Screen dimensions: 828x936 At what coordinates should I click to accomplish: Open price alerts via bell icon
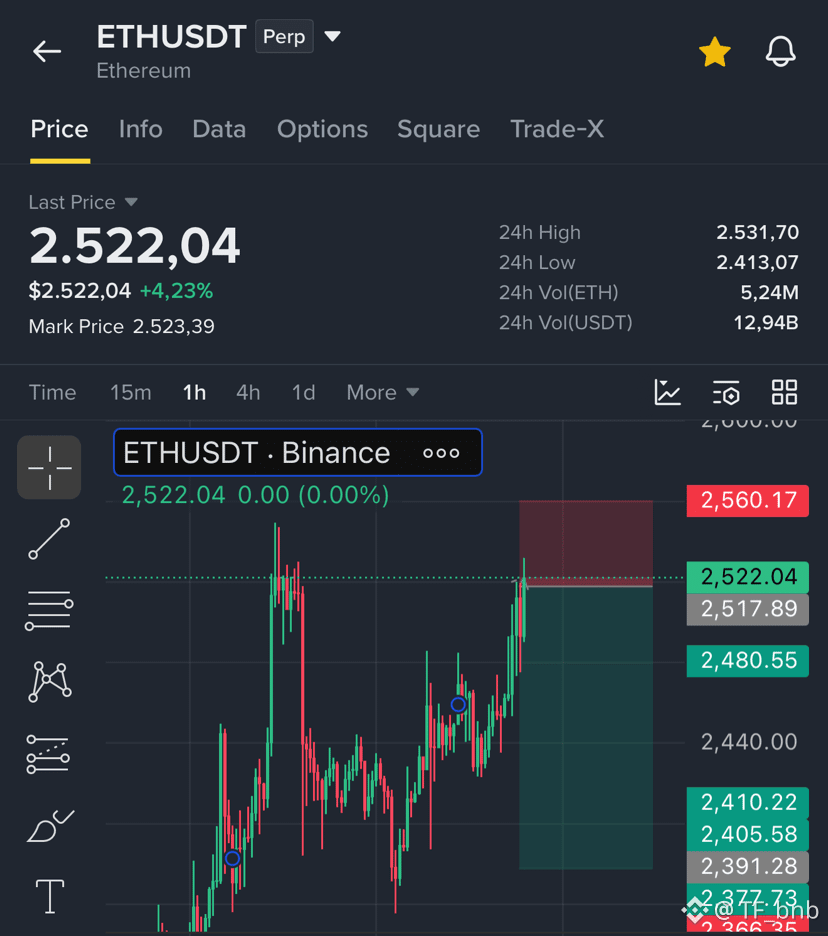pos(781,51)
